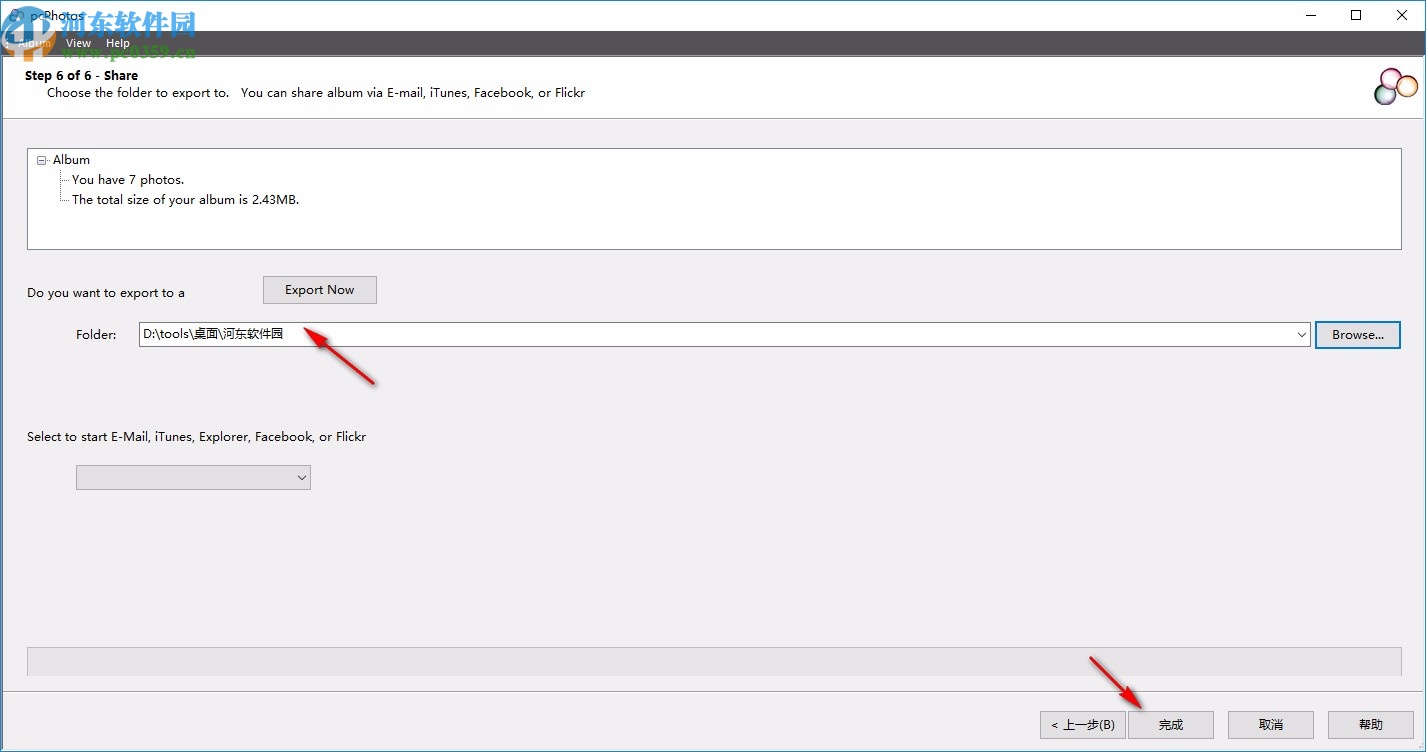Click the pcPhotos bubbles logo icon
The width and height of the screenshot is (1426, 752).
click(x=1396, y=87)
